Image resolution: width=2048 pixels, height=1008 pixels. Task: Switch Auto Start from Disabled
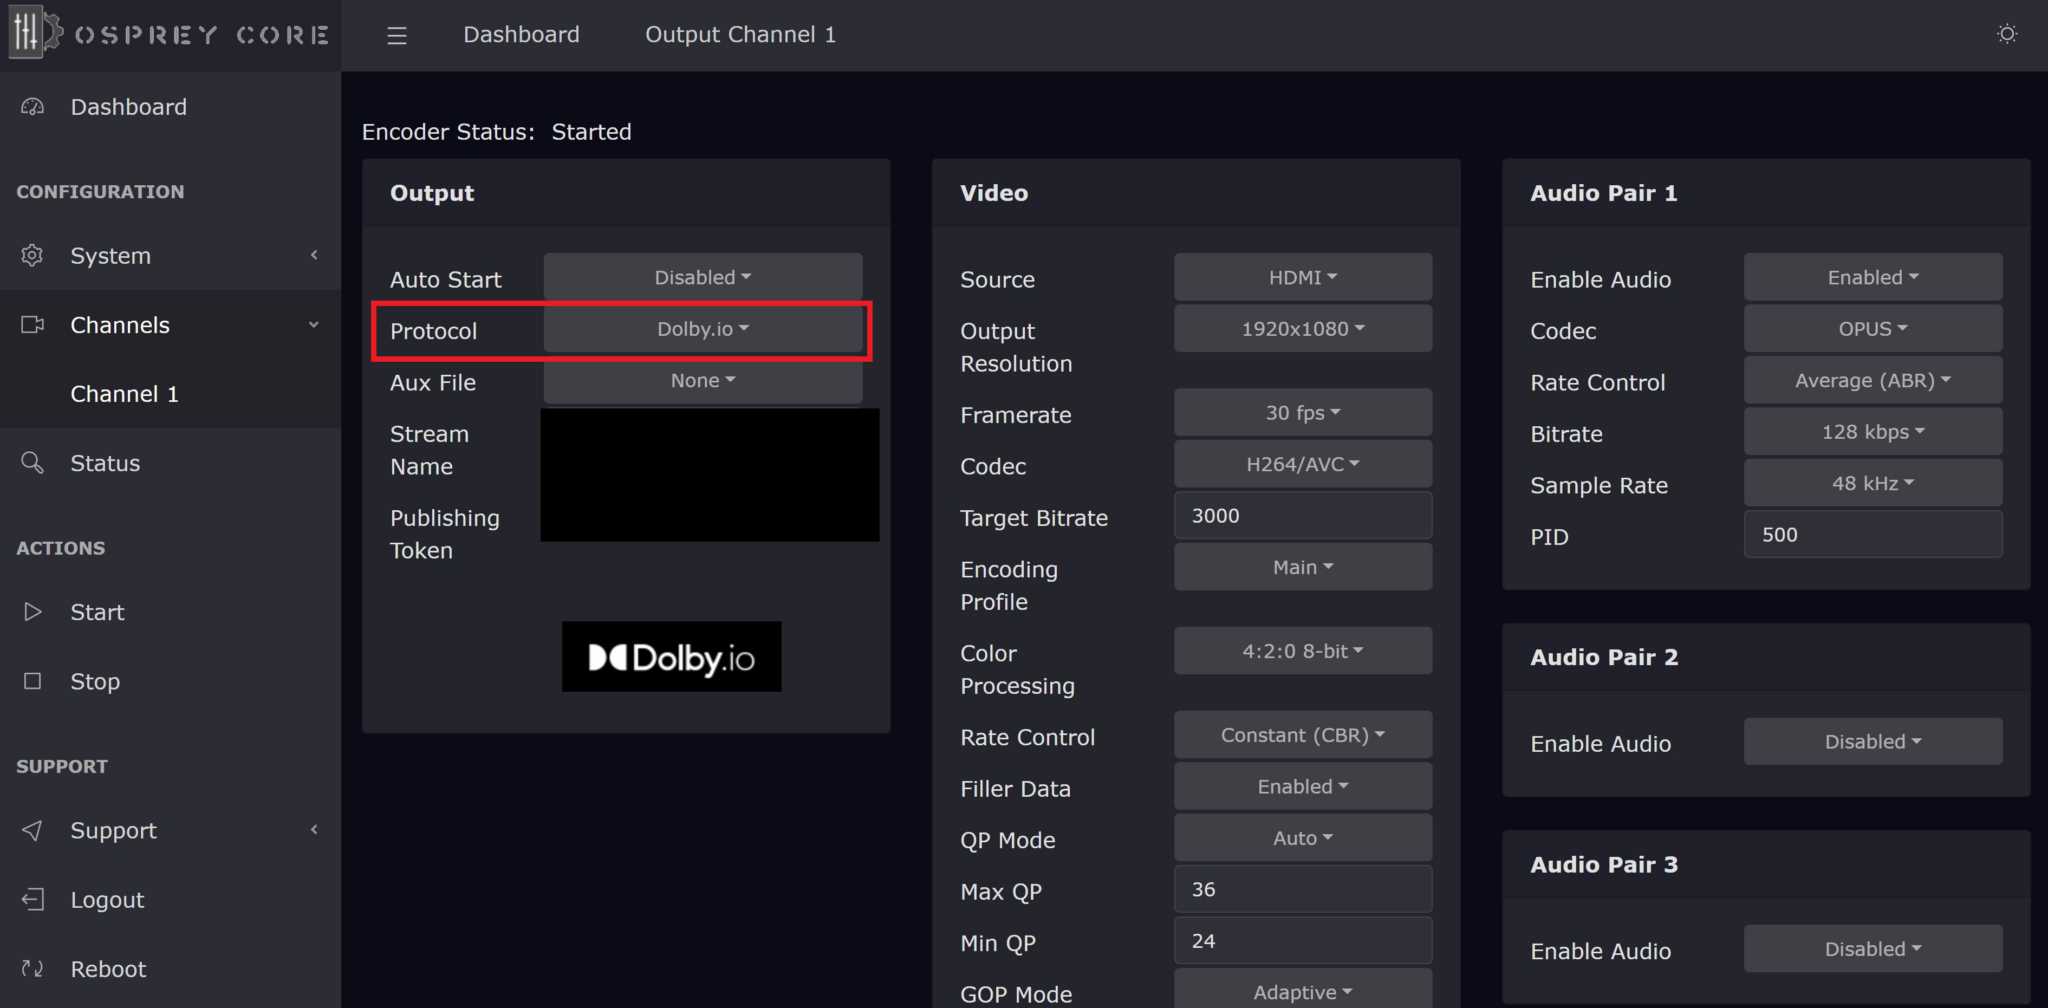[x=702, y=277]
